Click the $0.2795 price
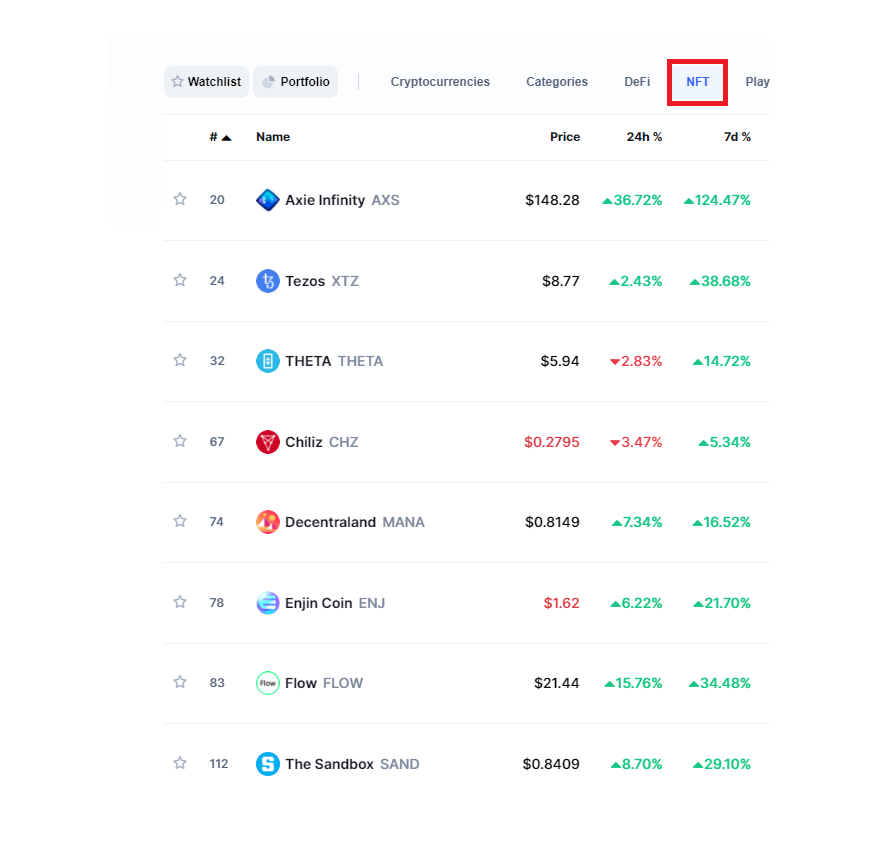The width and height of the screenshot is (886, 850). (552, 442)
